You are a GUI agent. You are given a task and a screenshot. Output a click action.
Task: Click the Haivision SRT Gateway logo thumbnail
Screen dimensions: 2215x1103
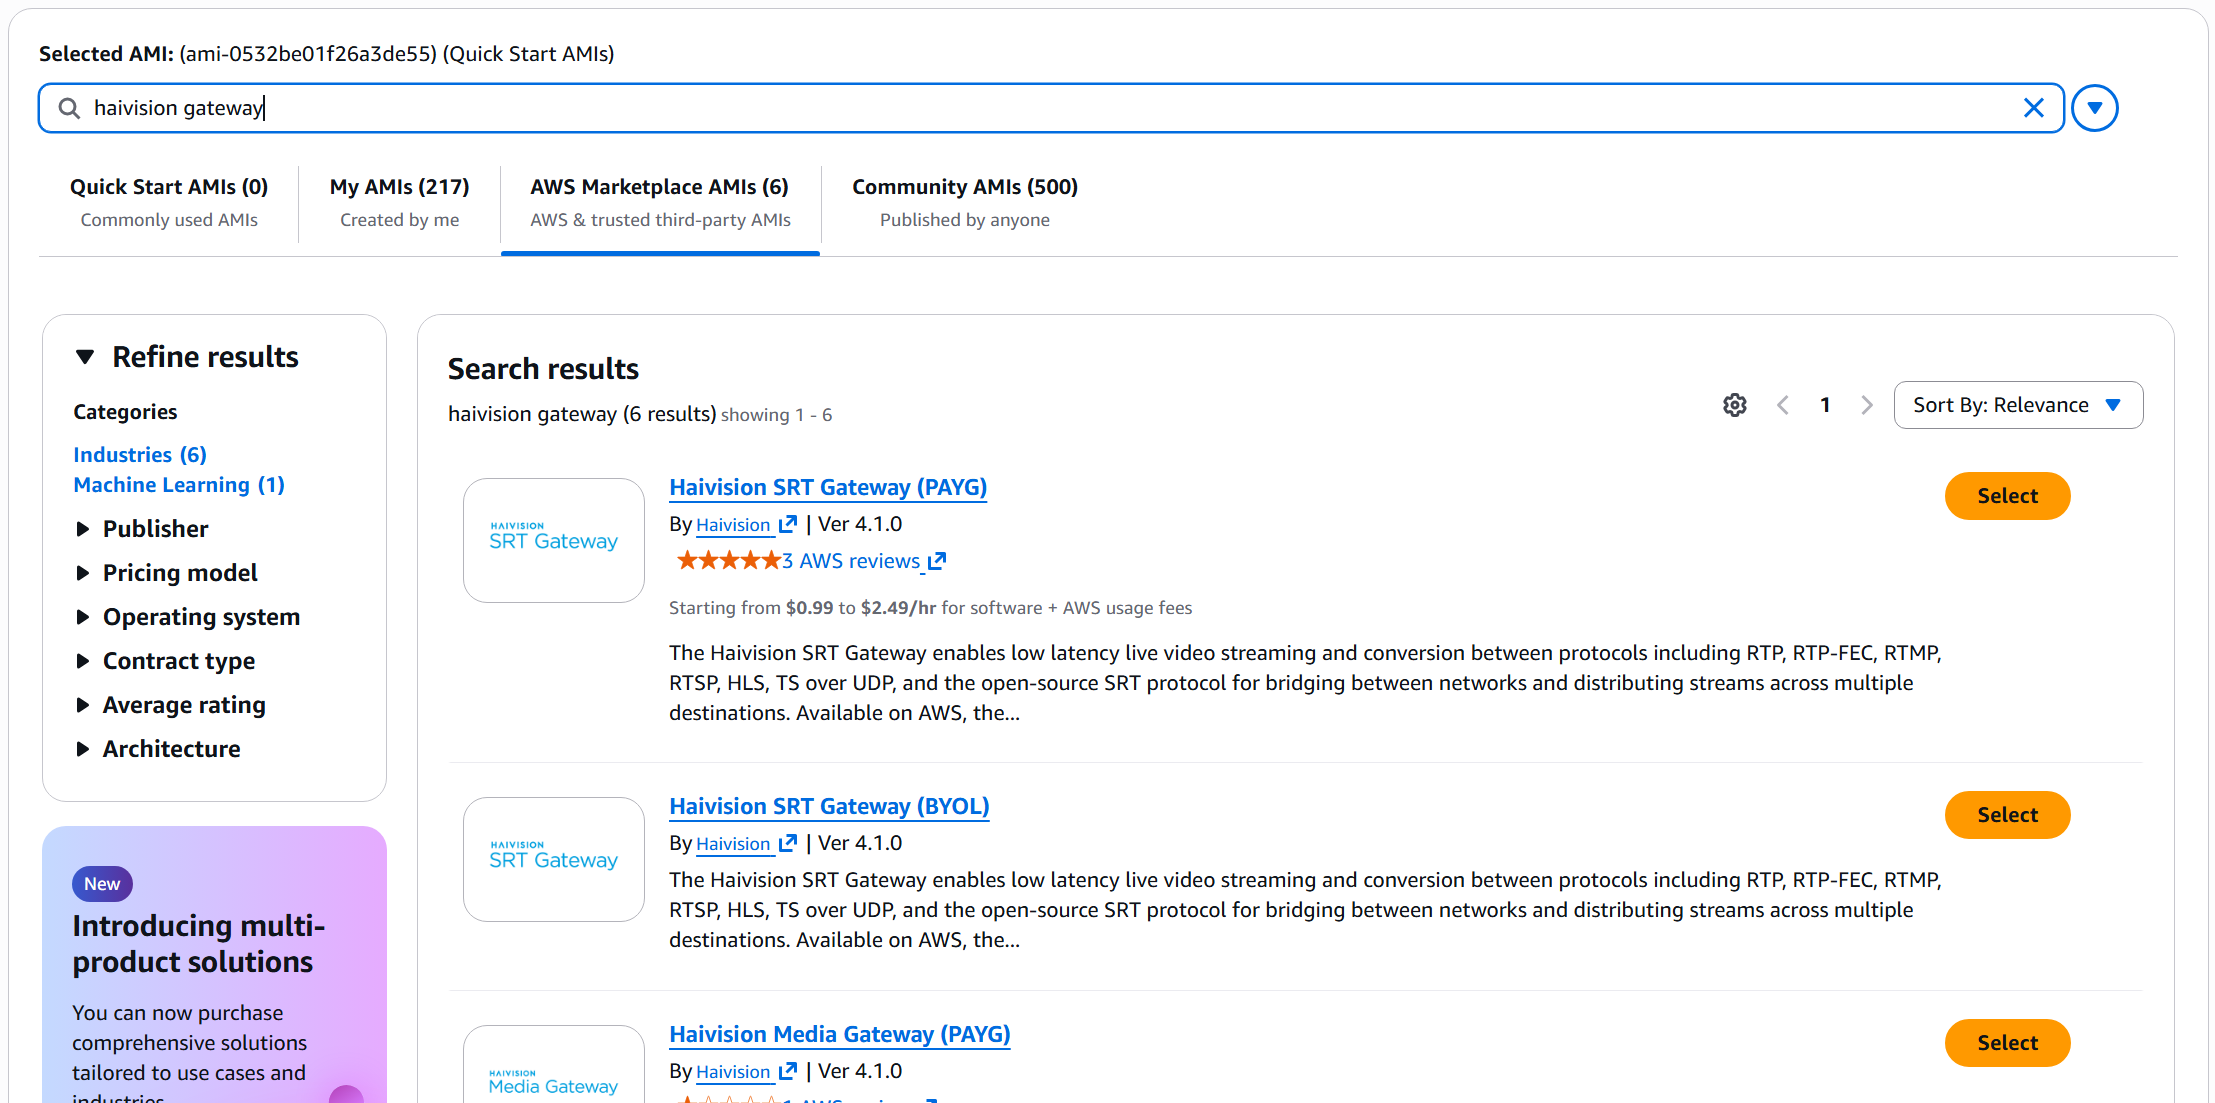point(553,540)
